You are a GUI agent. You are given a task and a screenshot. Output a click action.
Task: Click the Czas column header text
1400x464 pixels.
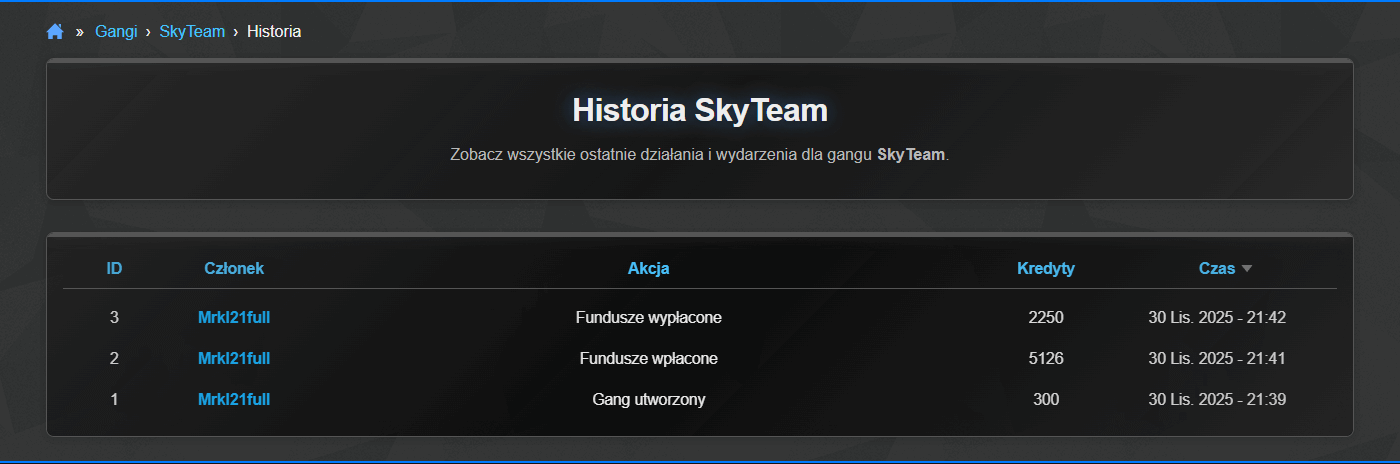1217,268
